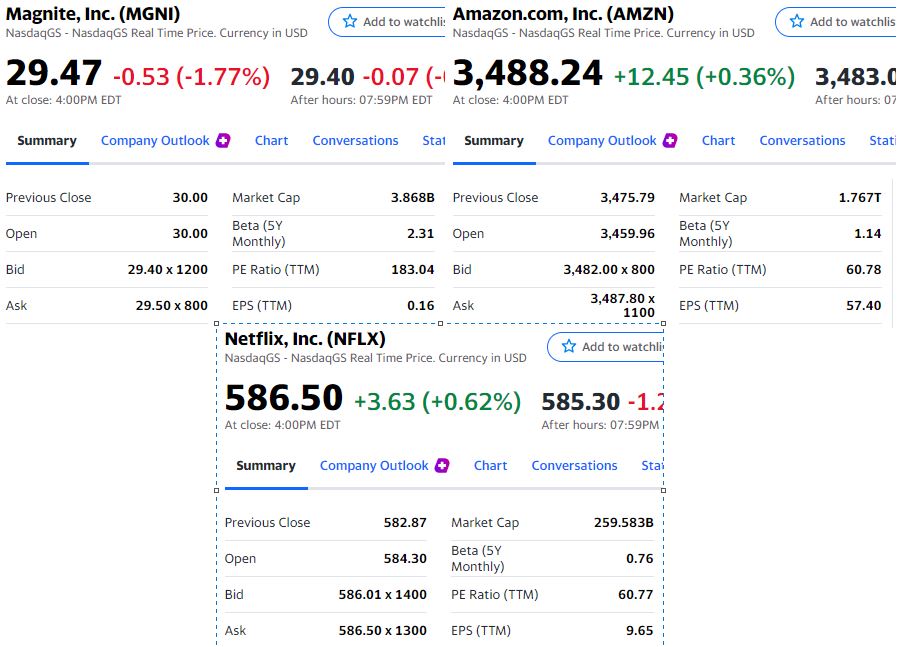Click Magnite's change -0.53 (-1.77%)
This screenshot has width=900, height=647.
(x=192, y=76)
